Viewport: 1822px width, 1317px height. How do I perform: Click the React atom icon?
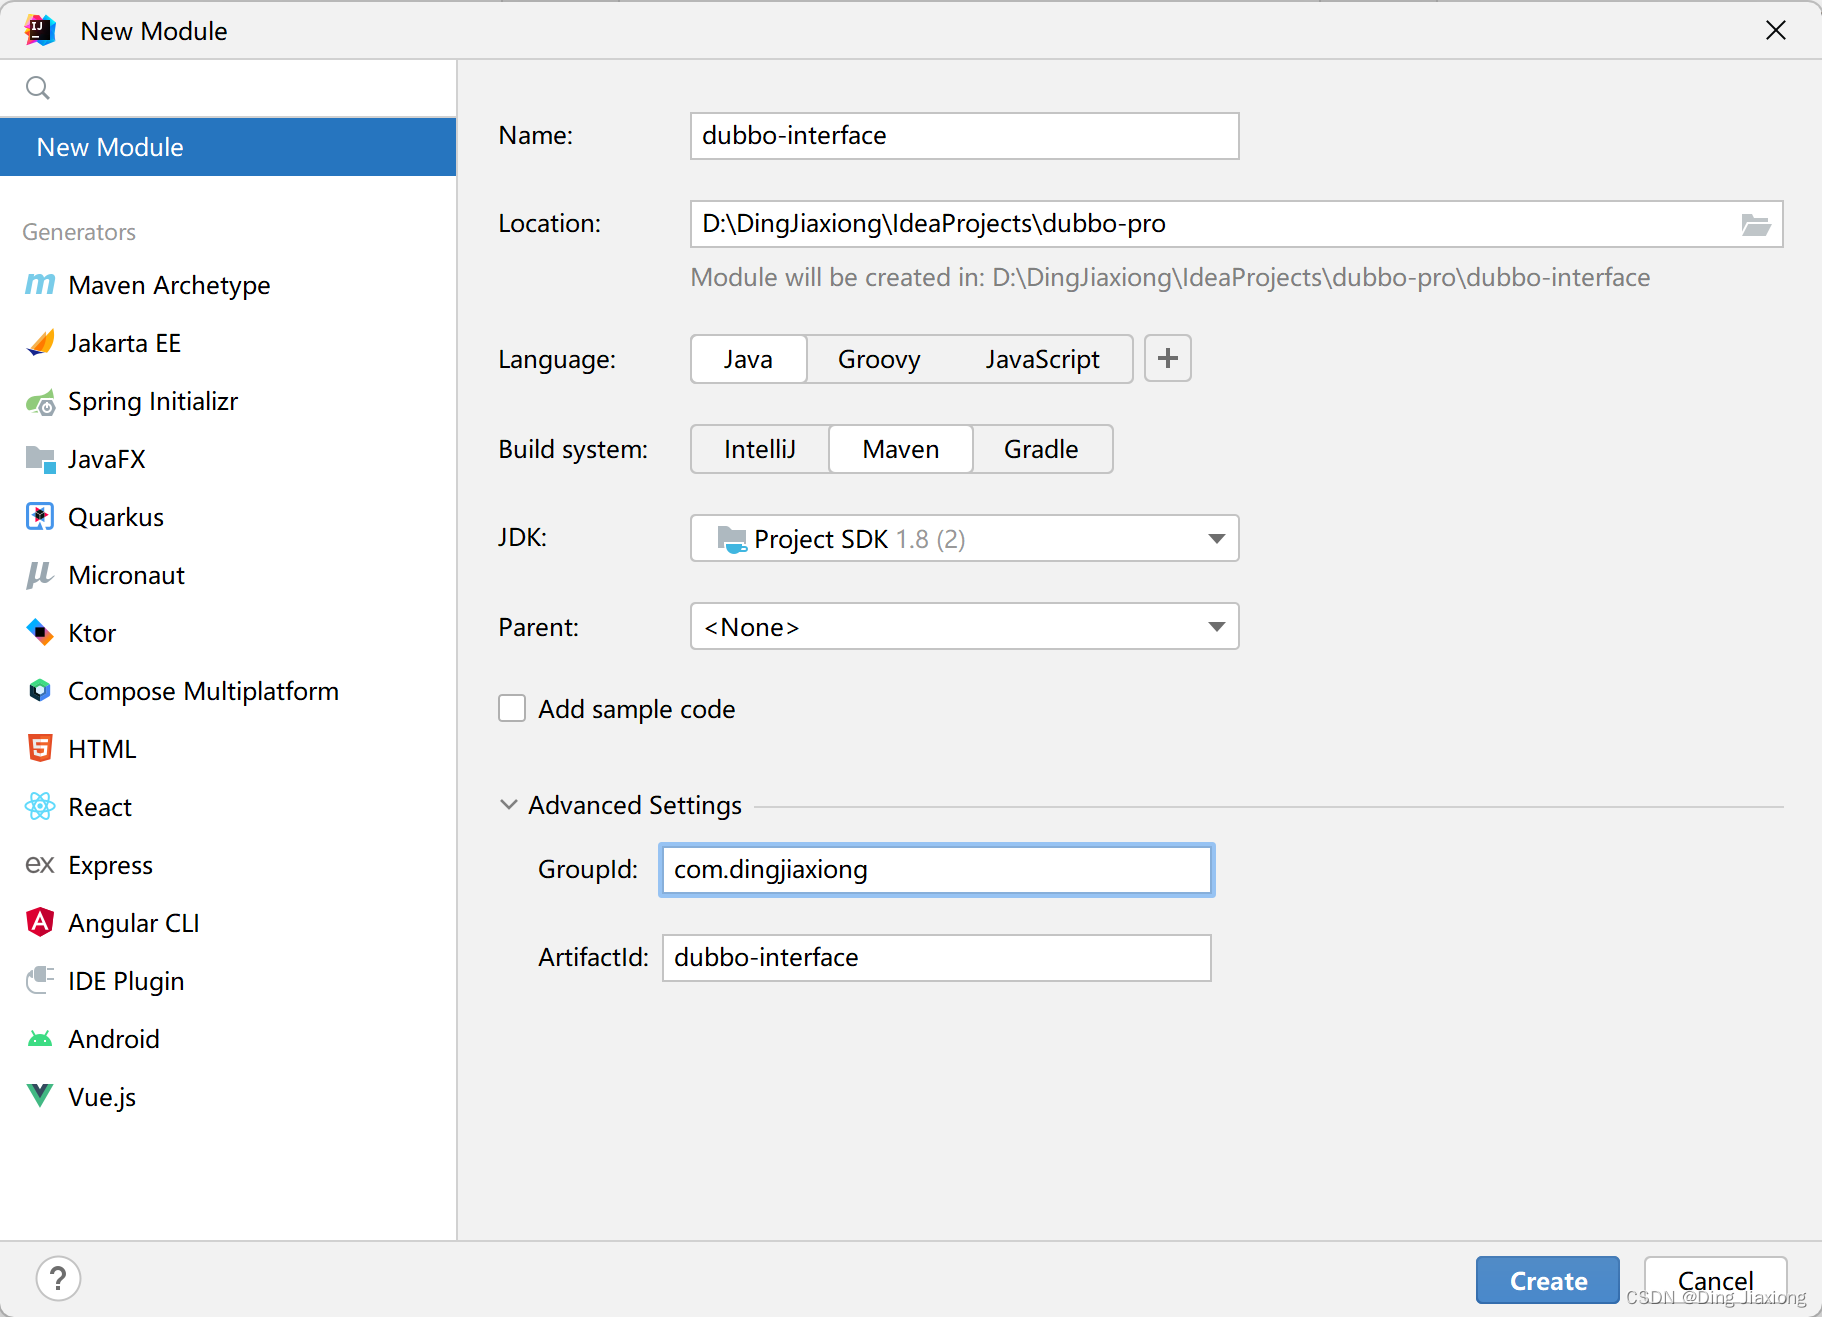pos(40,806)
